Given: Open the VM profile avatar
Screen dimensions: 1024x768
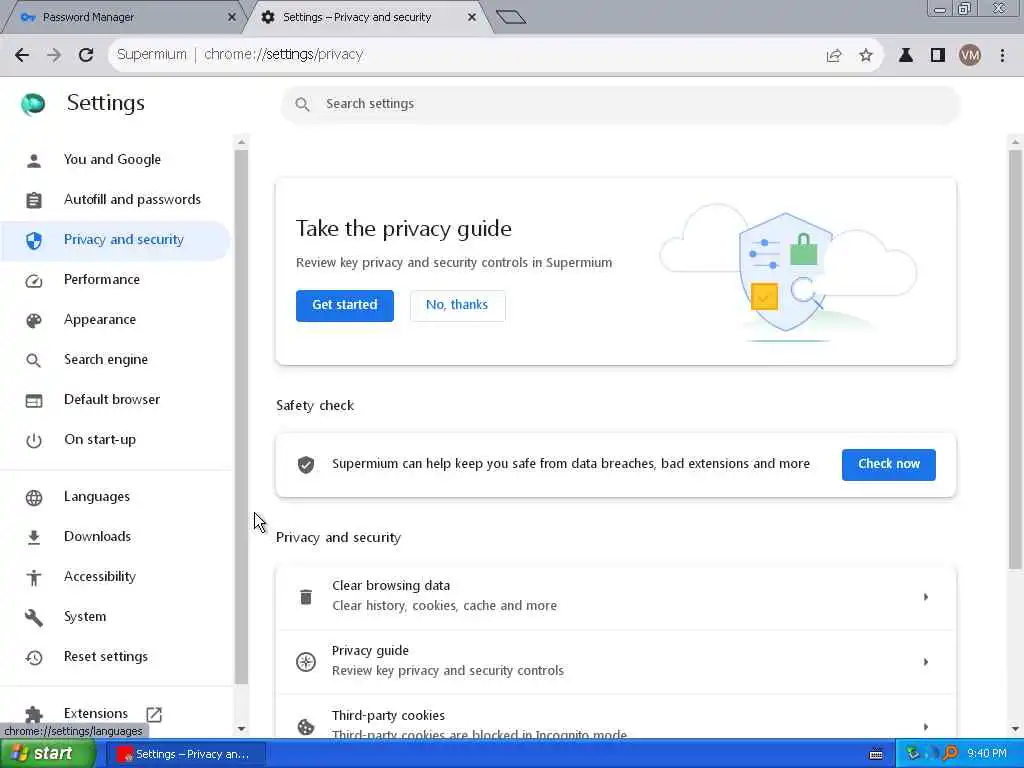Looking at the screenshot, I should tap(970, 56).
